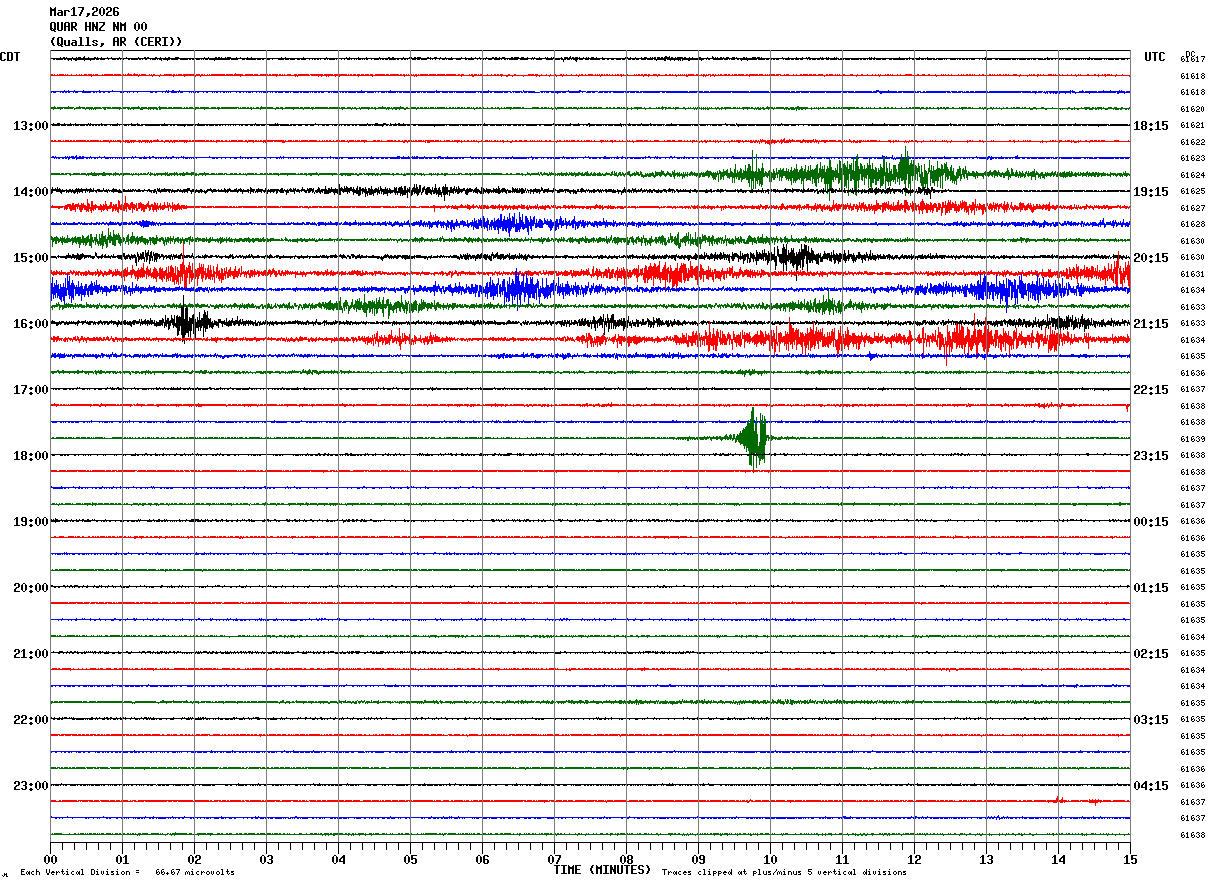Image resolution: width=1210 pixels, height=886 pixels.
Task: Click the 61617 DC value label
Action: pyautogui.click(x=1192, y=60)
